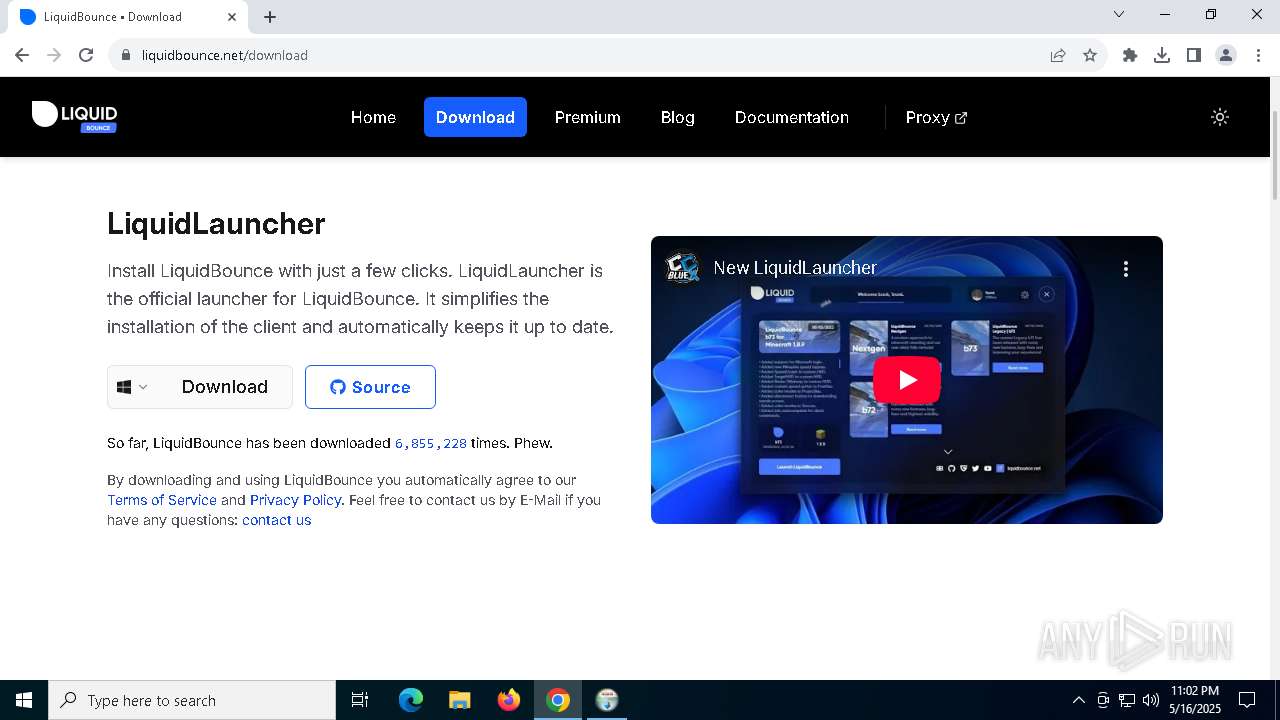
Task: Click the Download button for LiquidLauncher
Action: pos(225,387)
